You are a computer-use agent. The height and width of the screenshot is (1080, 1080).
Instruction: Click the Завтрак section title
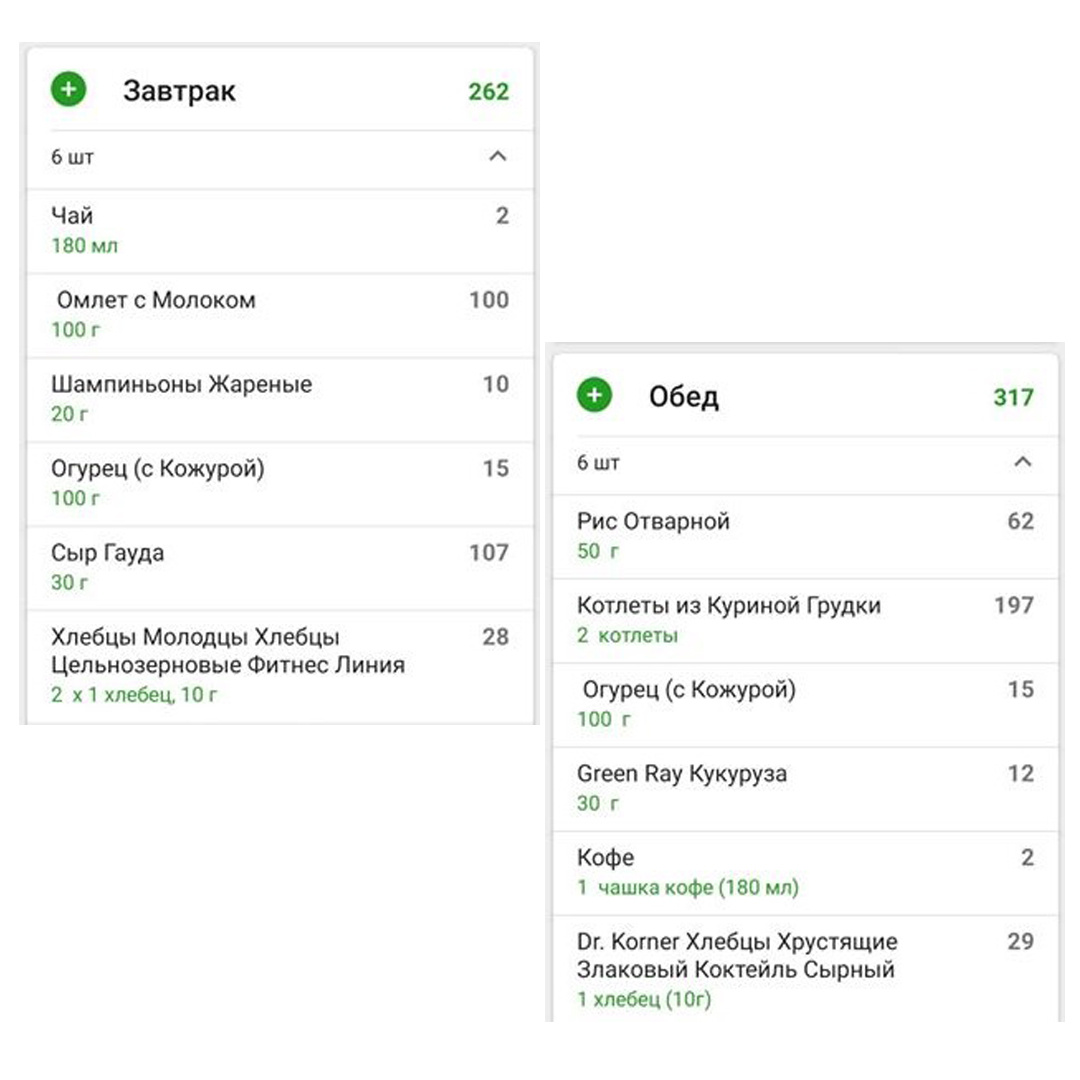click(x=179, y=91)
